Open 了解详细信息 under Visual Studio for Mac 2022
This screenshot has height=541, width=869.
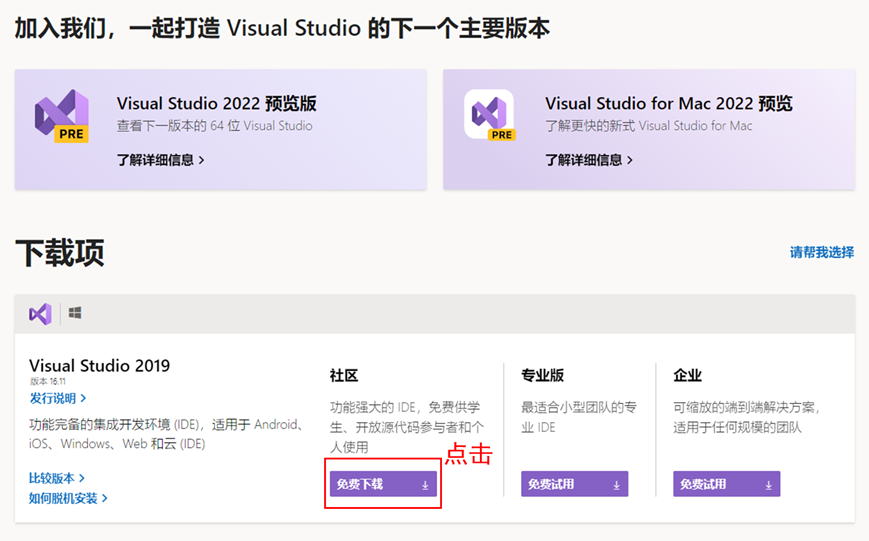(589, 160)
